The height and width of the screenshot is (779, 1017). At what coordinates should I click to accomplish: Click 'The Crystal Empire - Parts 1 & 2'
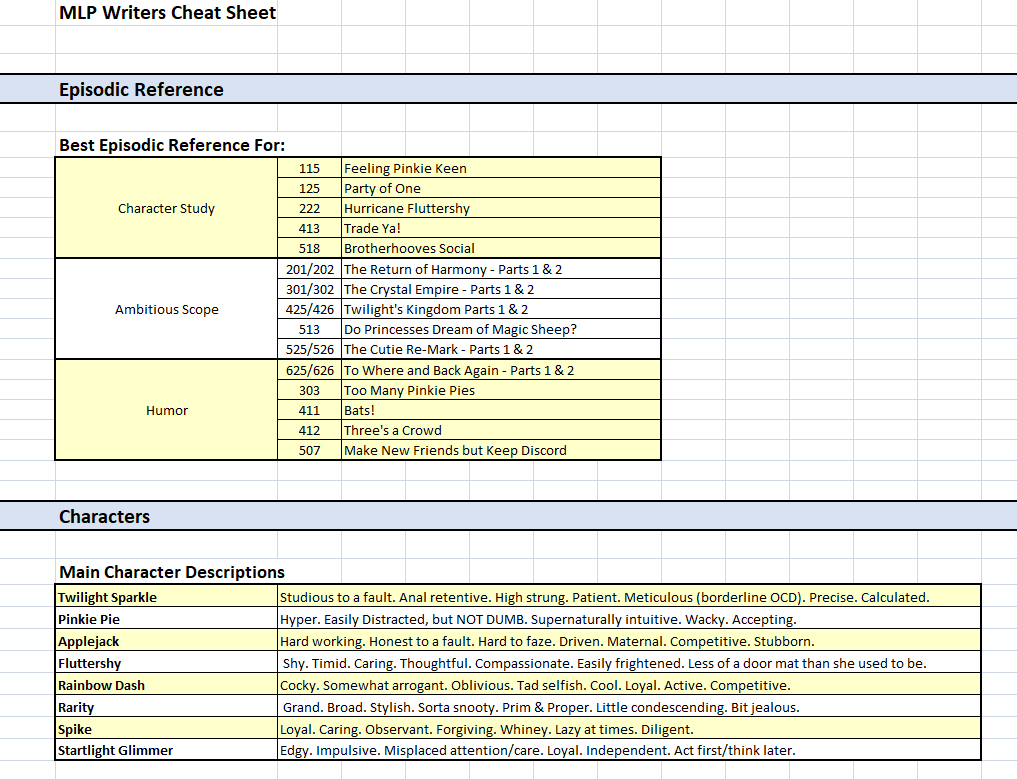click(x=501, y=289)
